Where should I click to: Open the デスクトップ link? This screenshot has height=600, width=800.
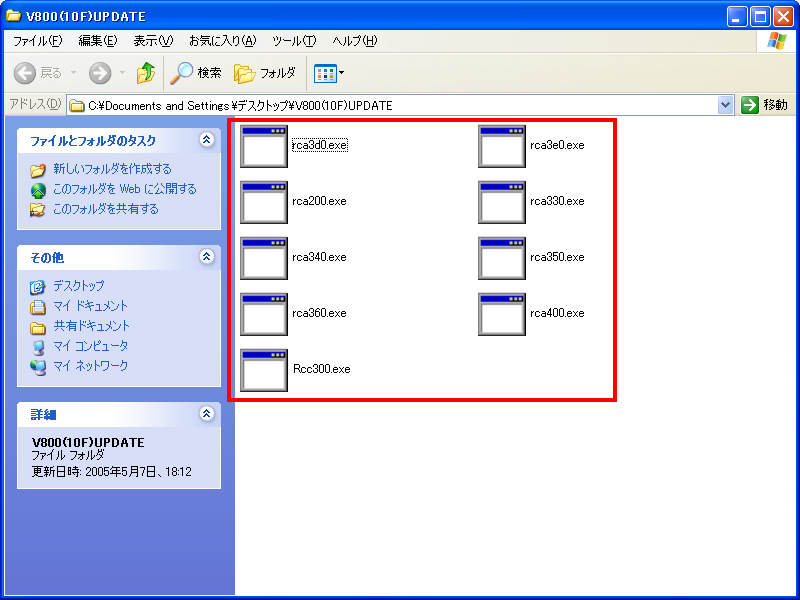point(79,286)
